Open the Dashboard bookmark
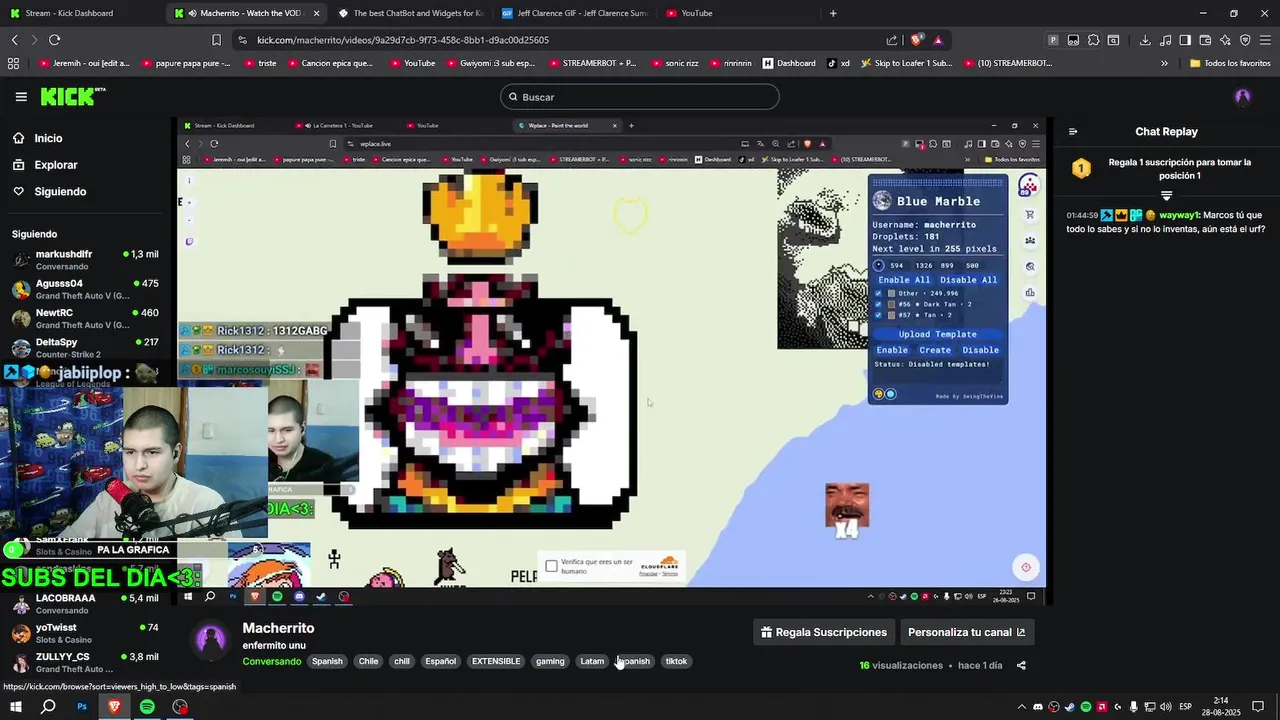 pyautogui.click(x=789, y=63)
